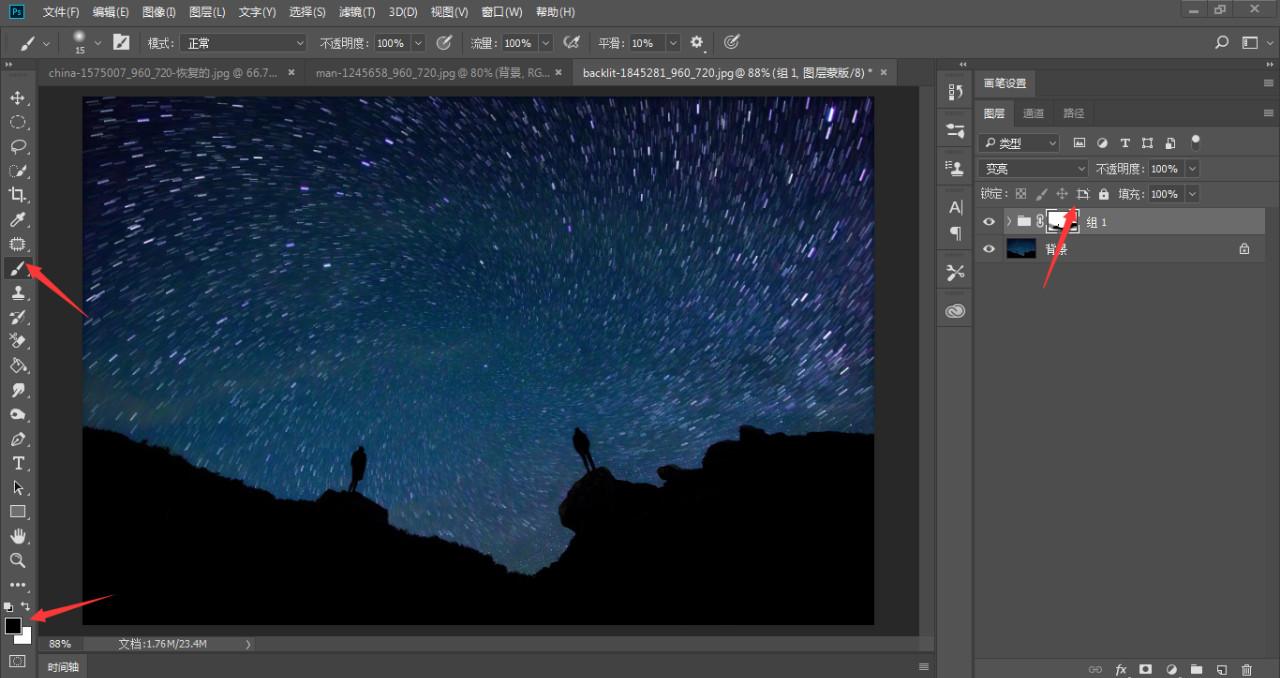The image size is (1280, 678).
Task: Open the 时间轴 timeline panel
Action: point(62,666)
